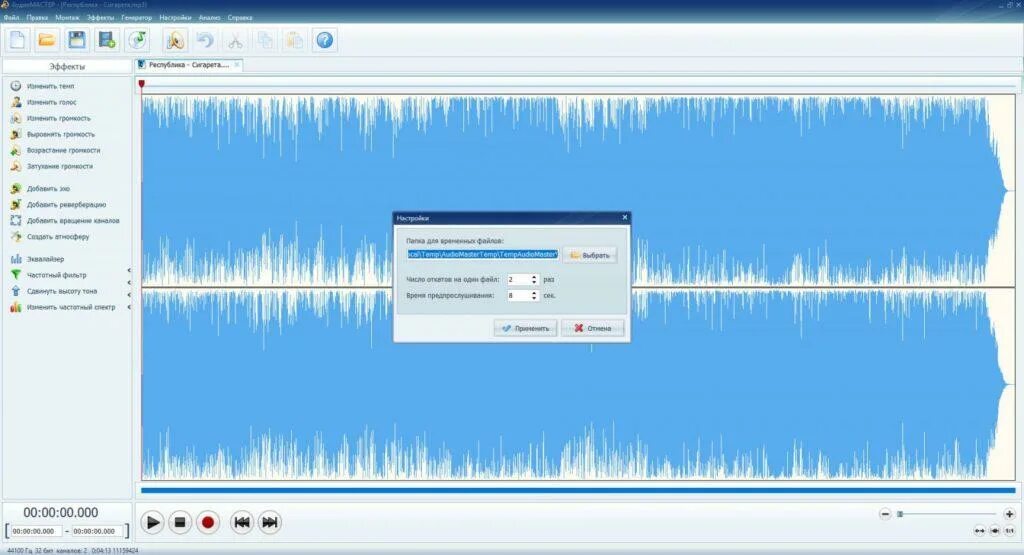Click the red playhead marker on the timeline
1024x555 pixels.
coord(142,84)
